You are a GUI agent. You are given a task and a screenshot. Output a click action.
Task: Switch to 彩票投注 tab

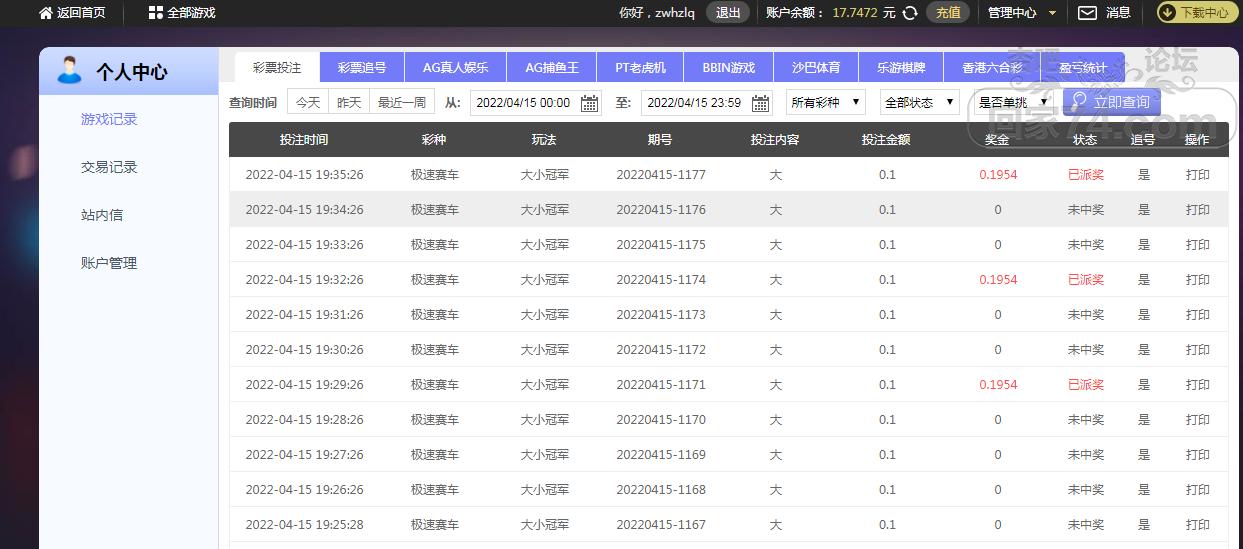pos(277,67)
